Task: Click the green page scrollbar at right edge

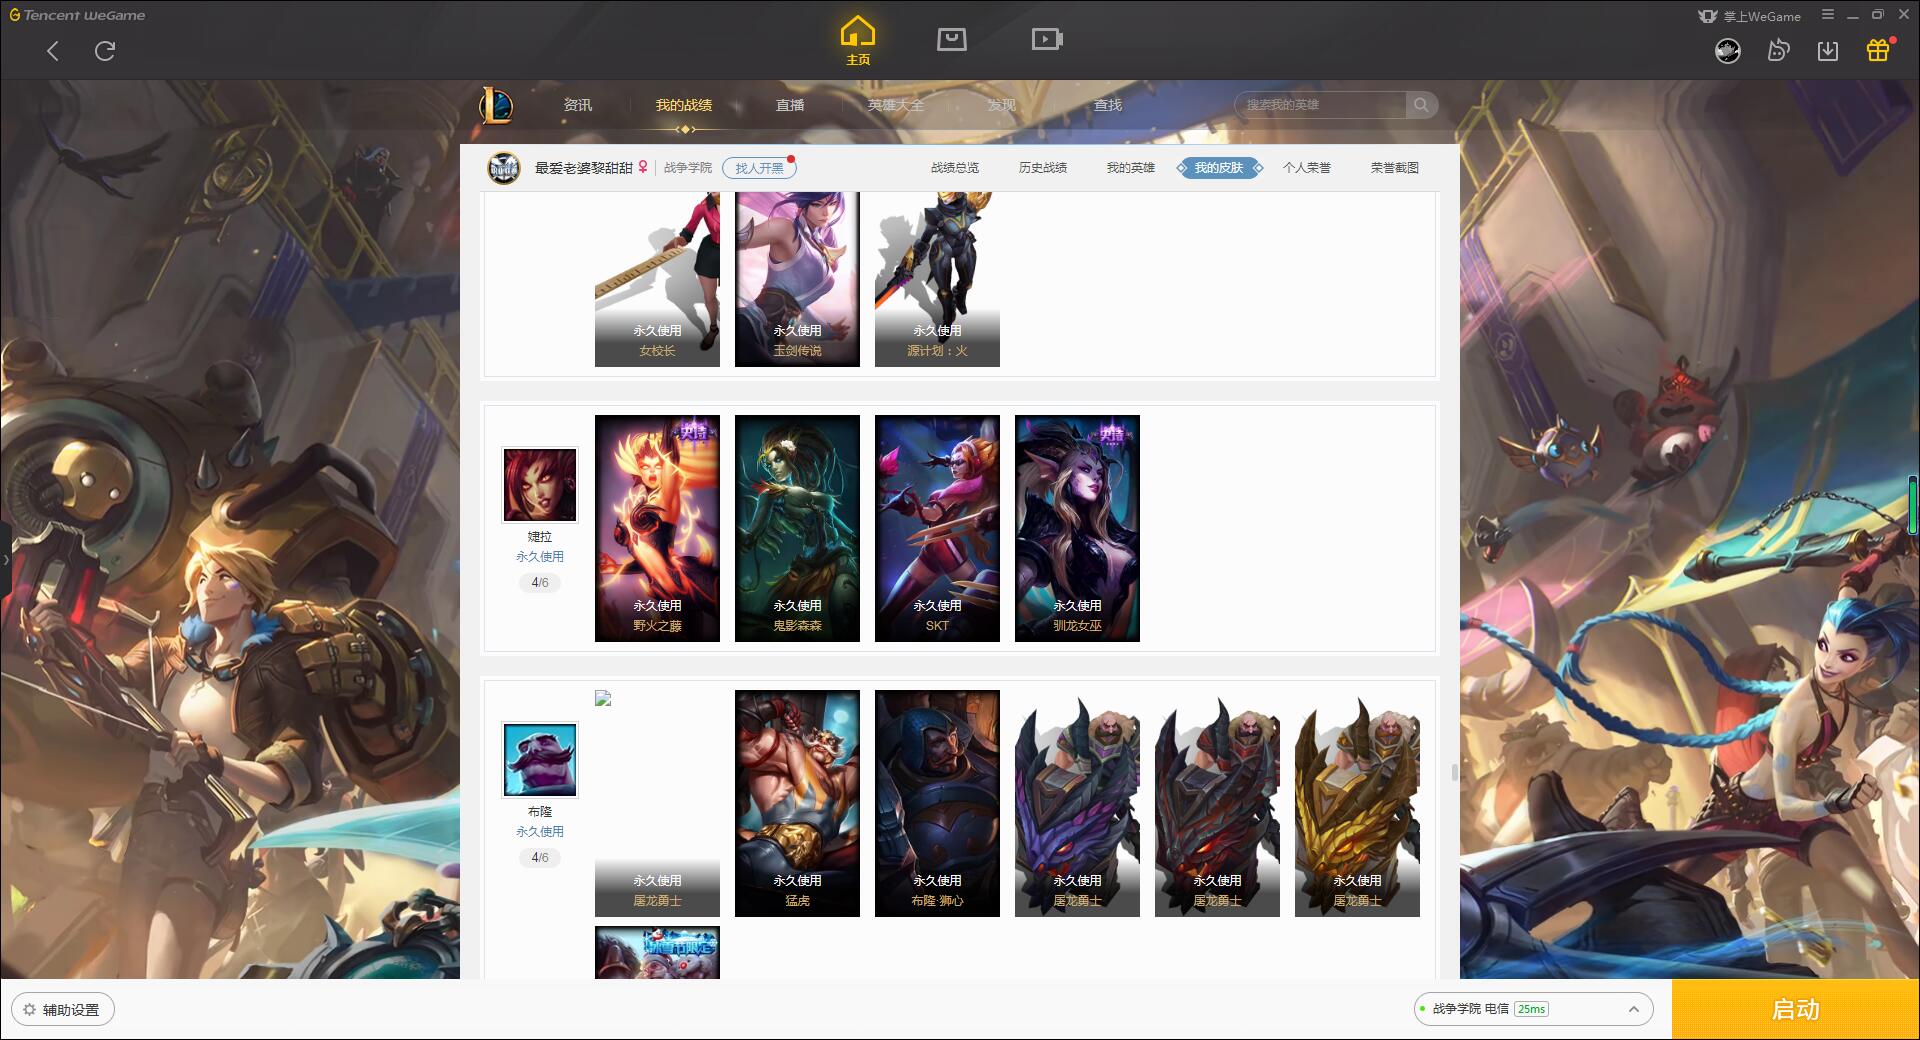Action: click(1913, 505)
